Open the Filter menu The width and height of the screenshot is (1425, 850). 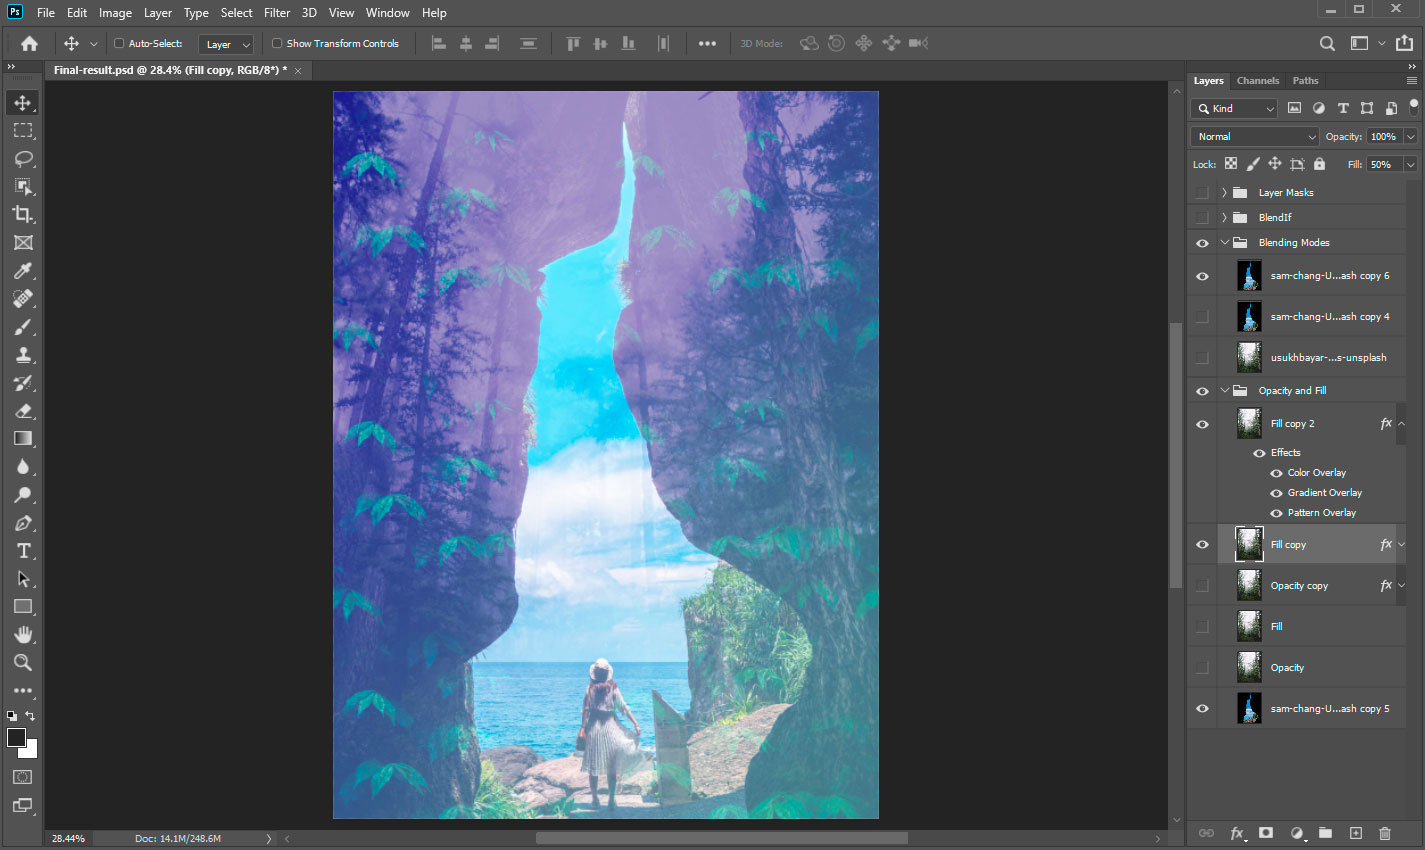(x=277, y=13)
